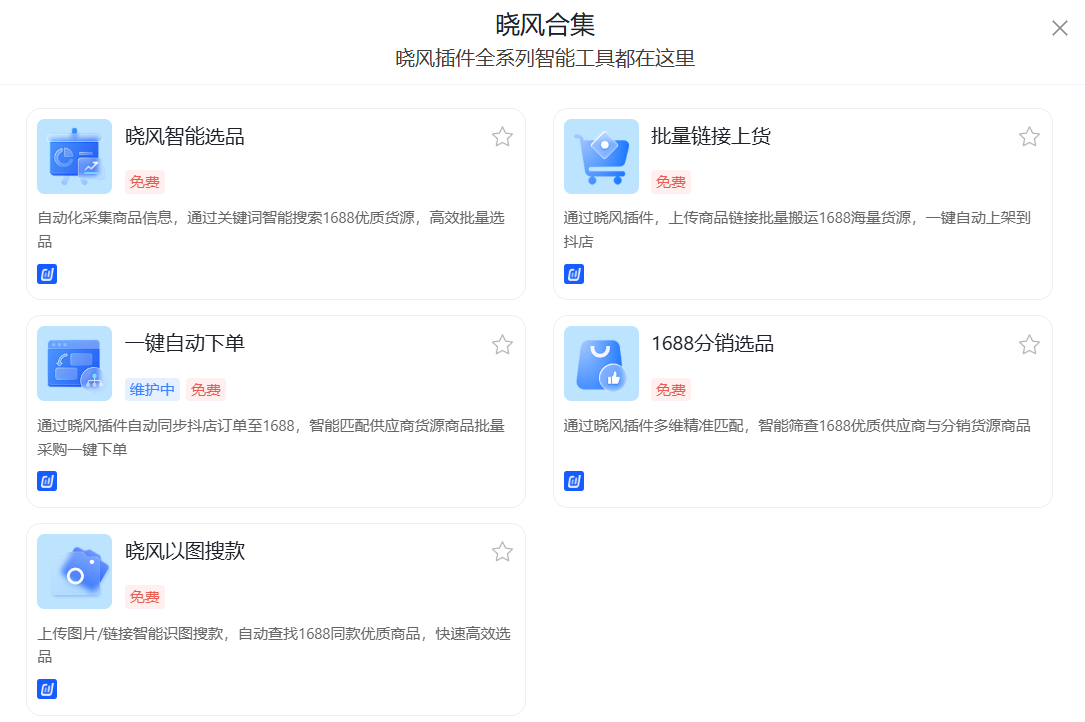Click the description starting 通过晓风插件，上传商品链接
The image size is (1085, 722).
pos(797,230)
